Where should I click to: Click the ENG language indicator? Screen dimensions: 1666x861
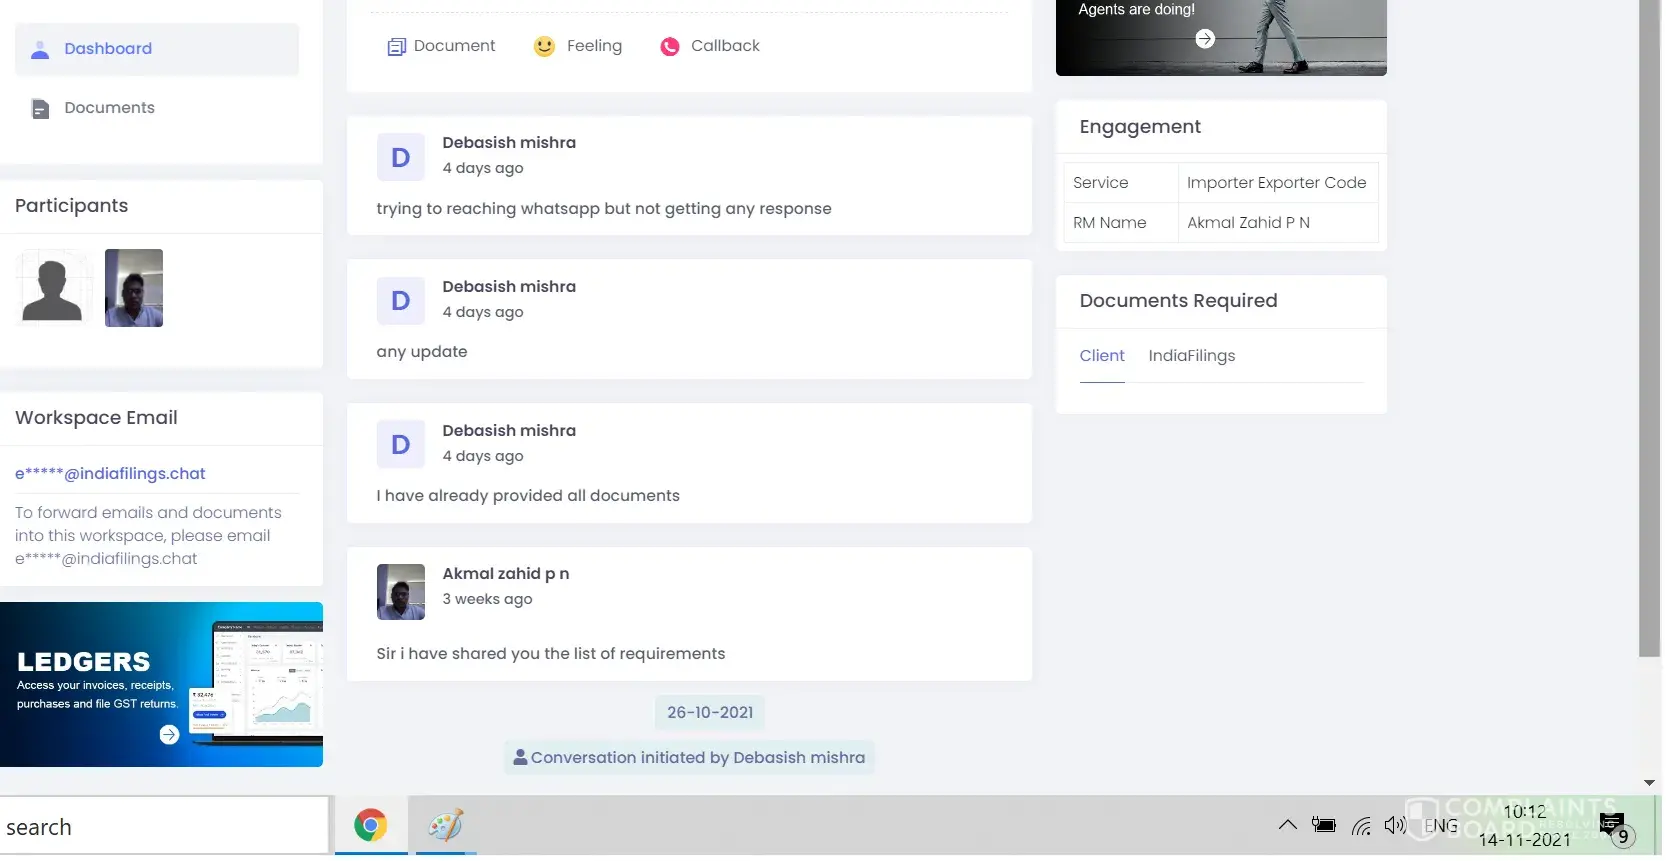click(1441, 826)
